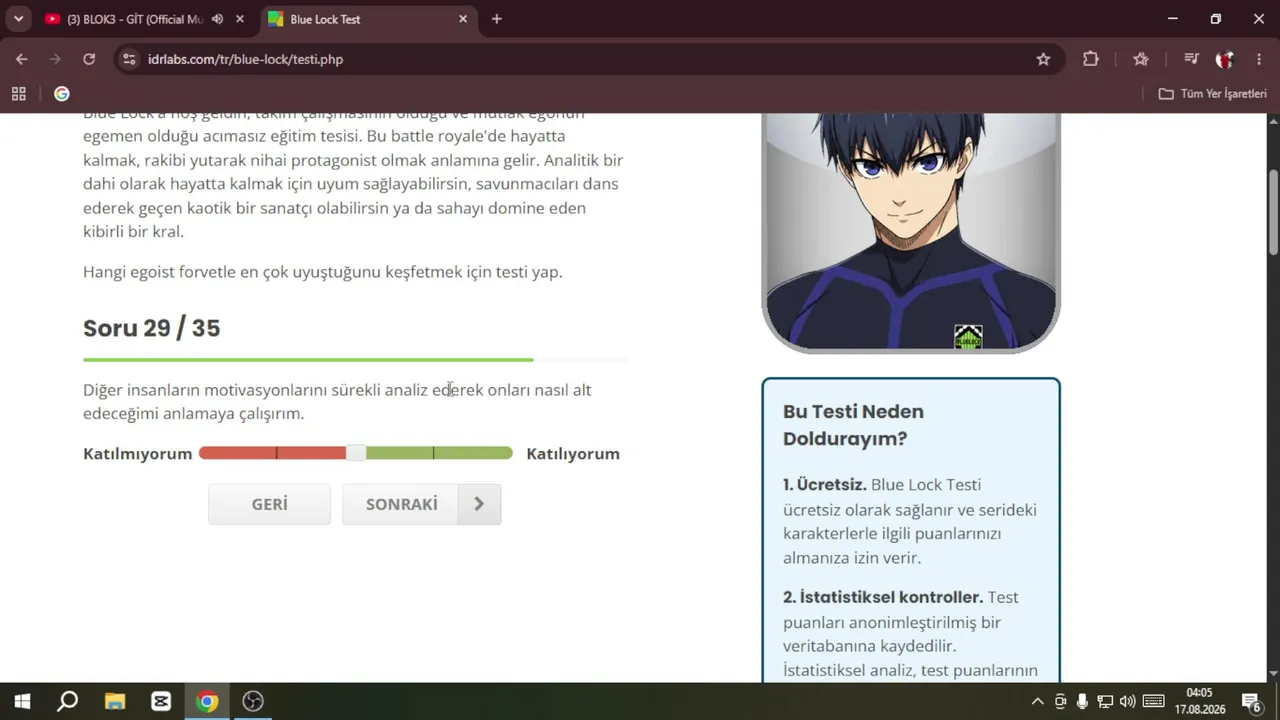Open the apps grid in bookmarks bar

click(18, 94)
